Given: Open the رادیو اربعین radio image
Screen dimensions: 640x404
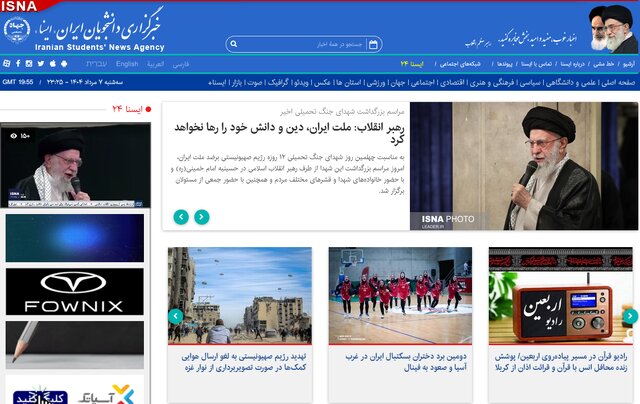Looking at the screenshot, I should pos(561,295).
